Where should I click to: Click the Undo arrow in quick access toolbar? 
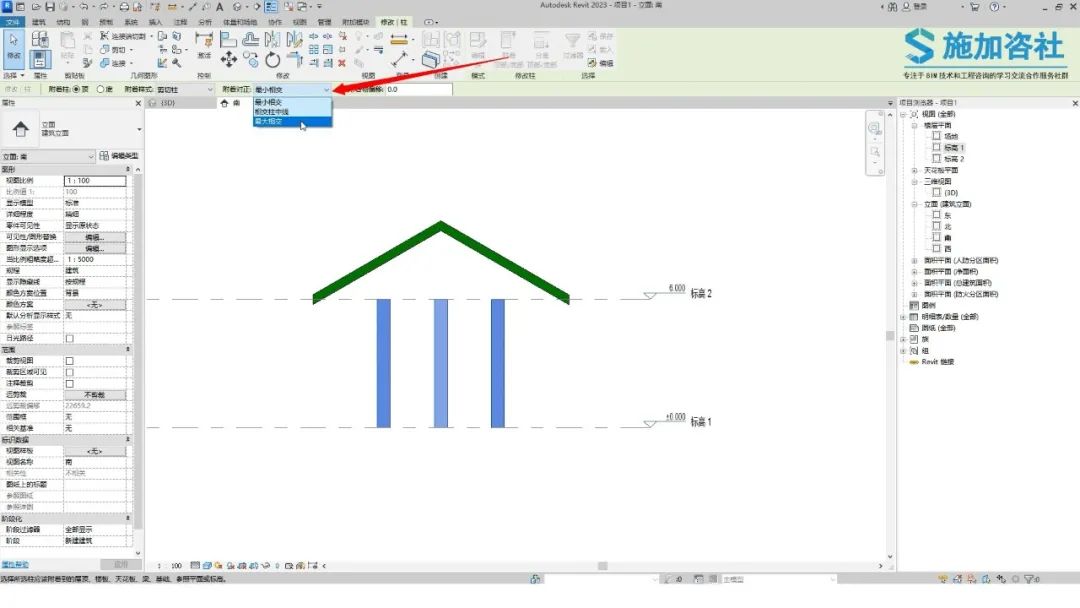point(84,6)
